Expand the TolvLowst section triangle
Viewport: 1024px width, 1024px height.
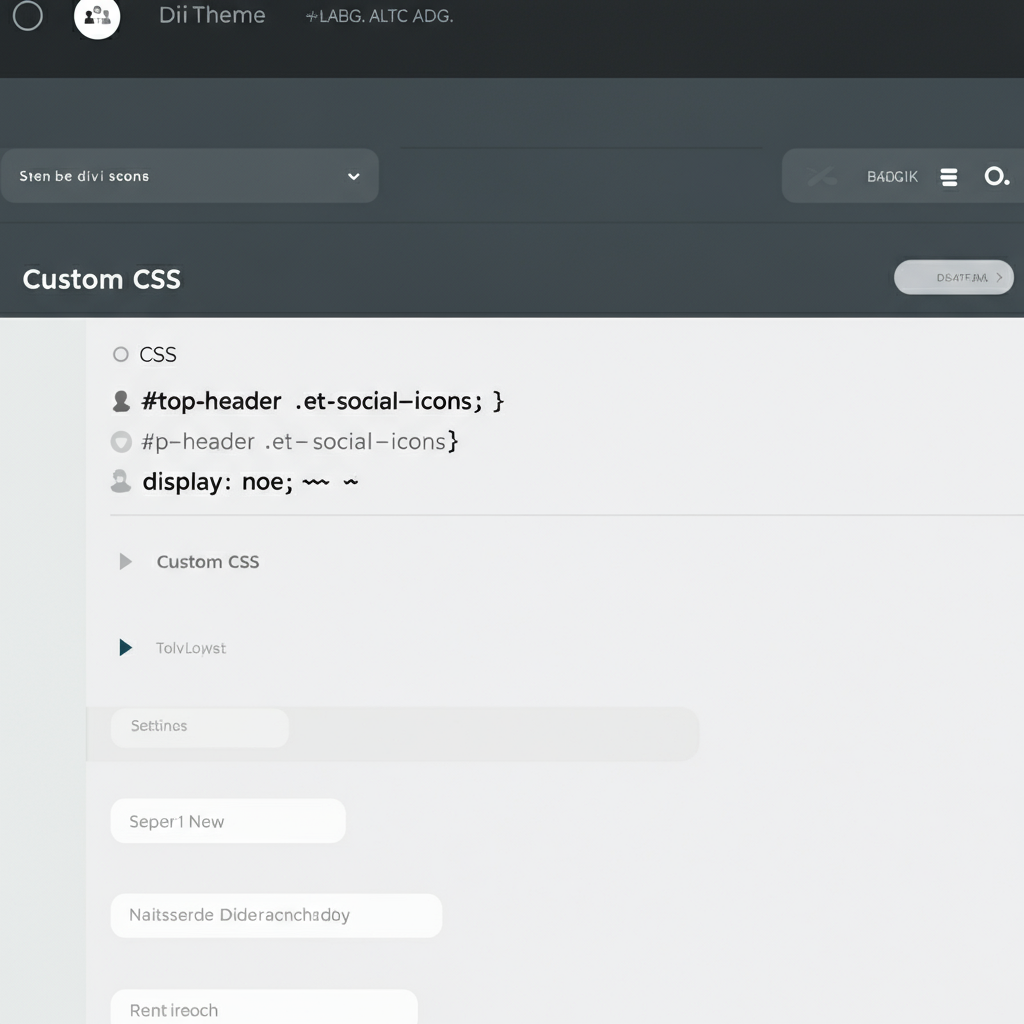coord(125,648)
